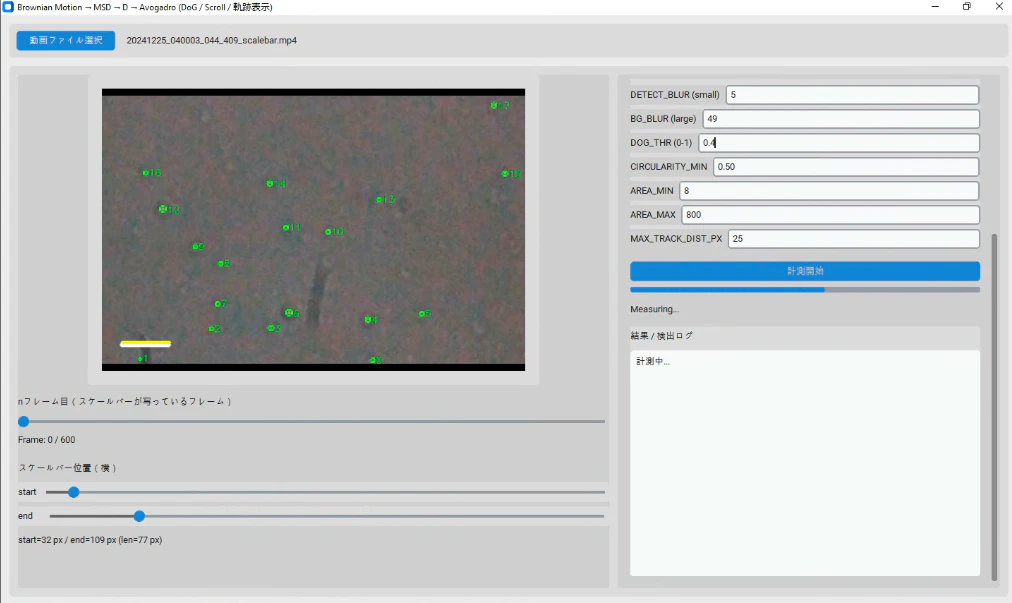Click the results log text area
The width and height of the screenshot is (1012, 603).
(x=805, y=463)
